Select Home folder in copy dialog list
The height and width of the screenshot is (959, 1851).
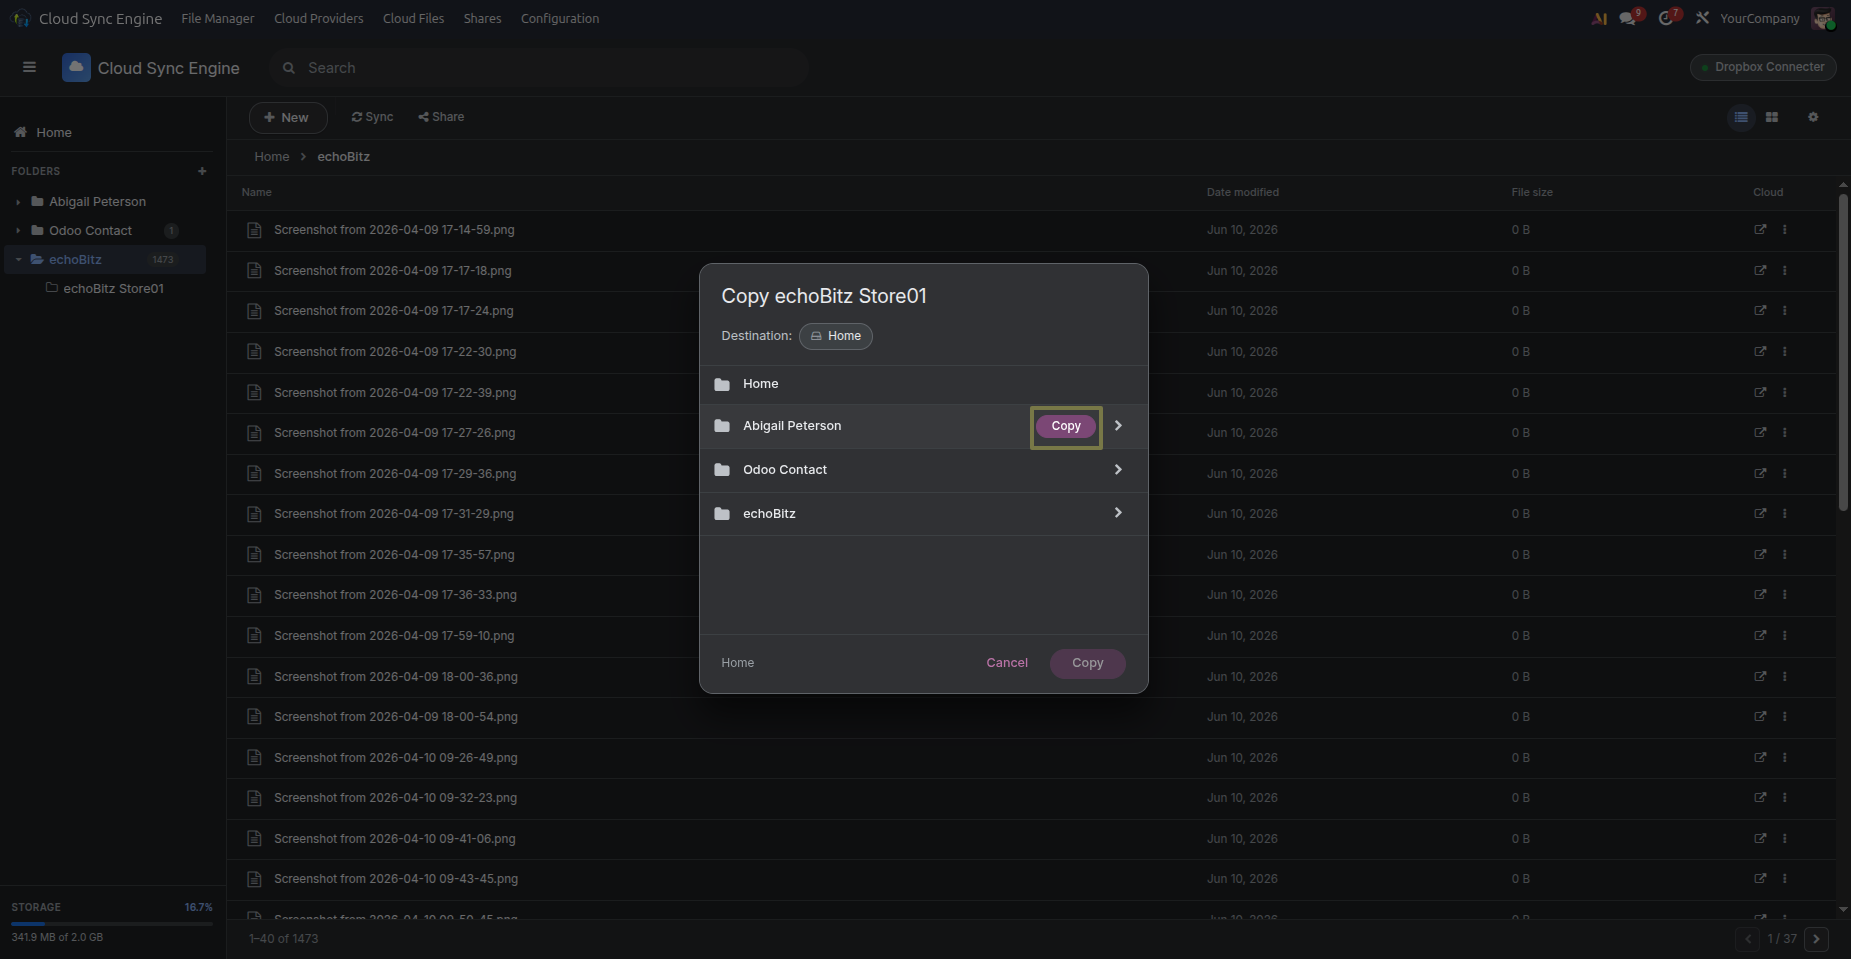click(x=923, y=384)
